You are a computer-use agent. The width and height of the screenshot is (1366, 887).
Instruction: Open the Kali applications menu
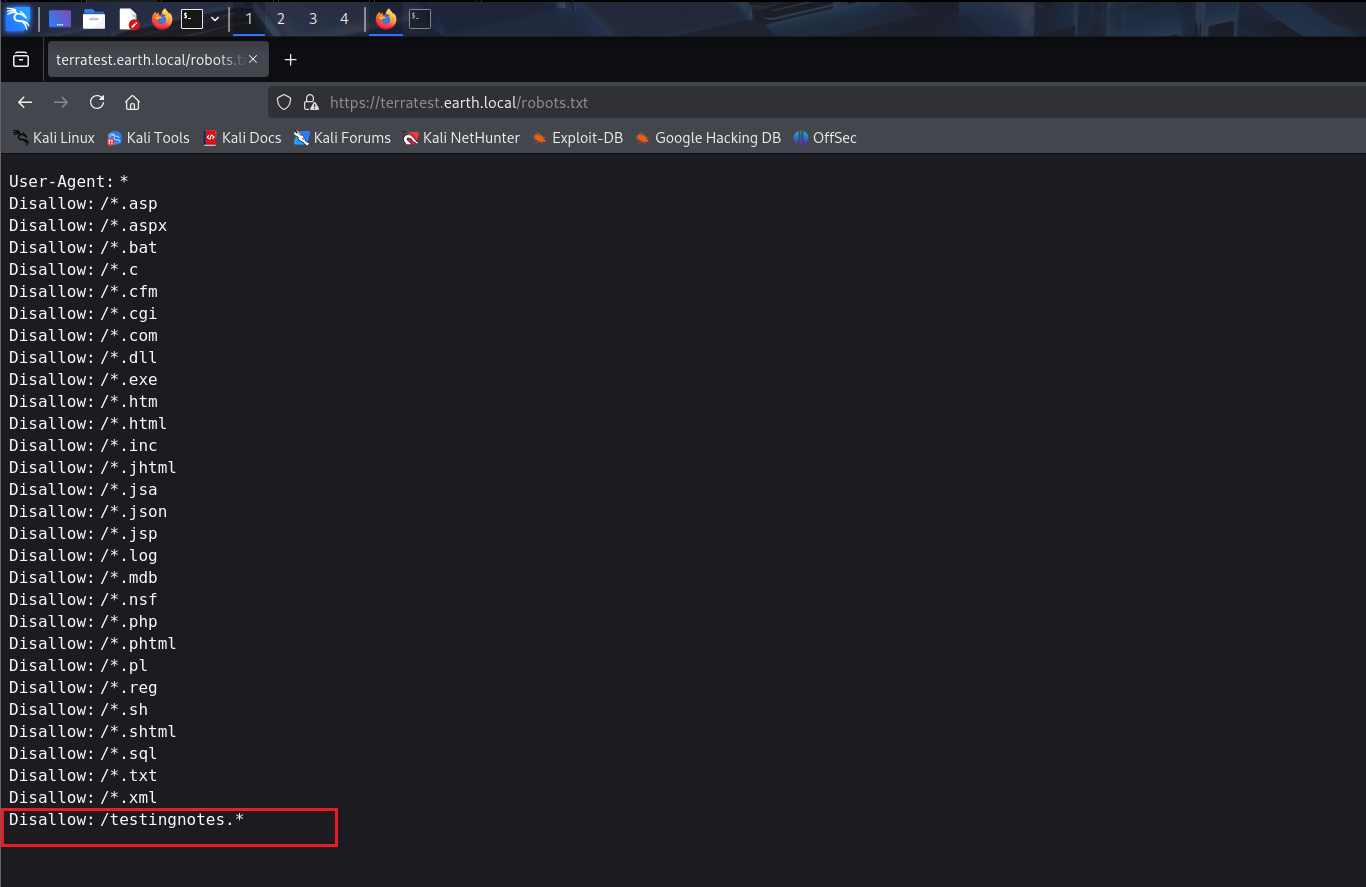(x=18, y=18)
